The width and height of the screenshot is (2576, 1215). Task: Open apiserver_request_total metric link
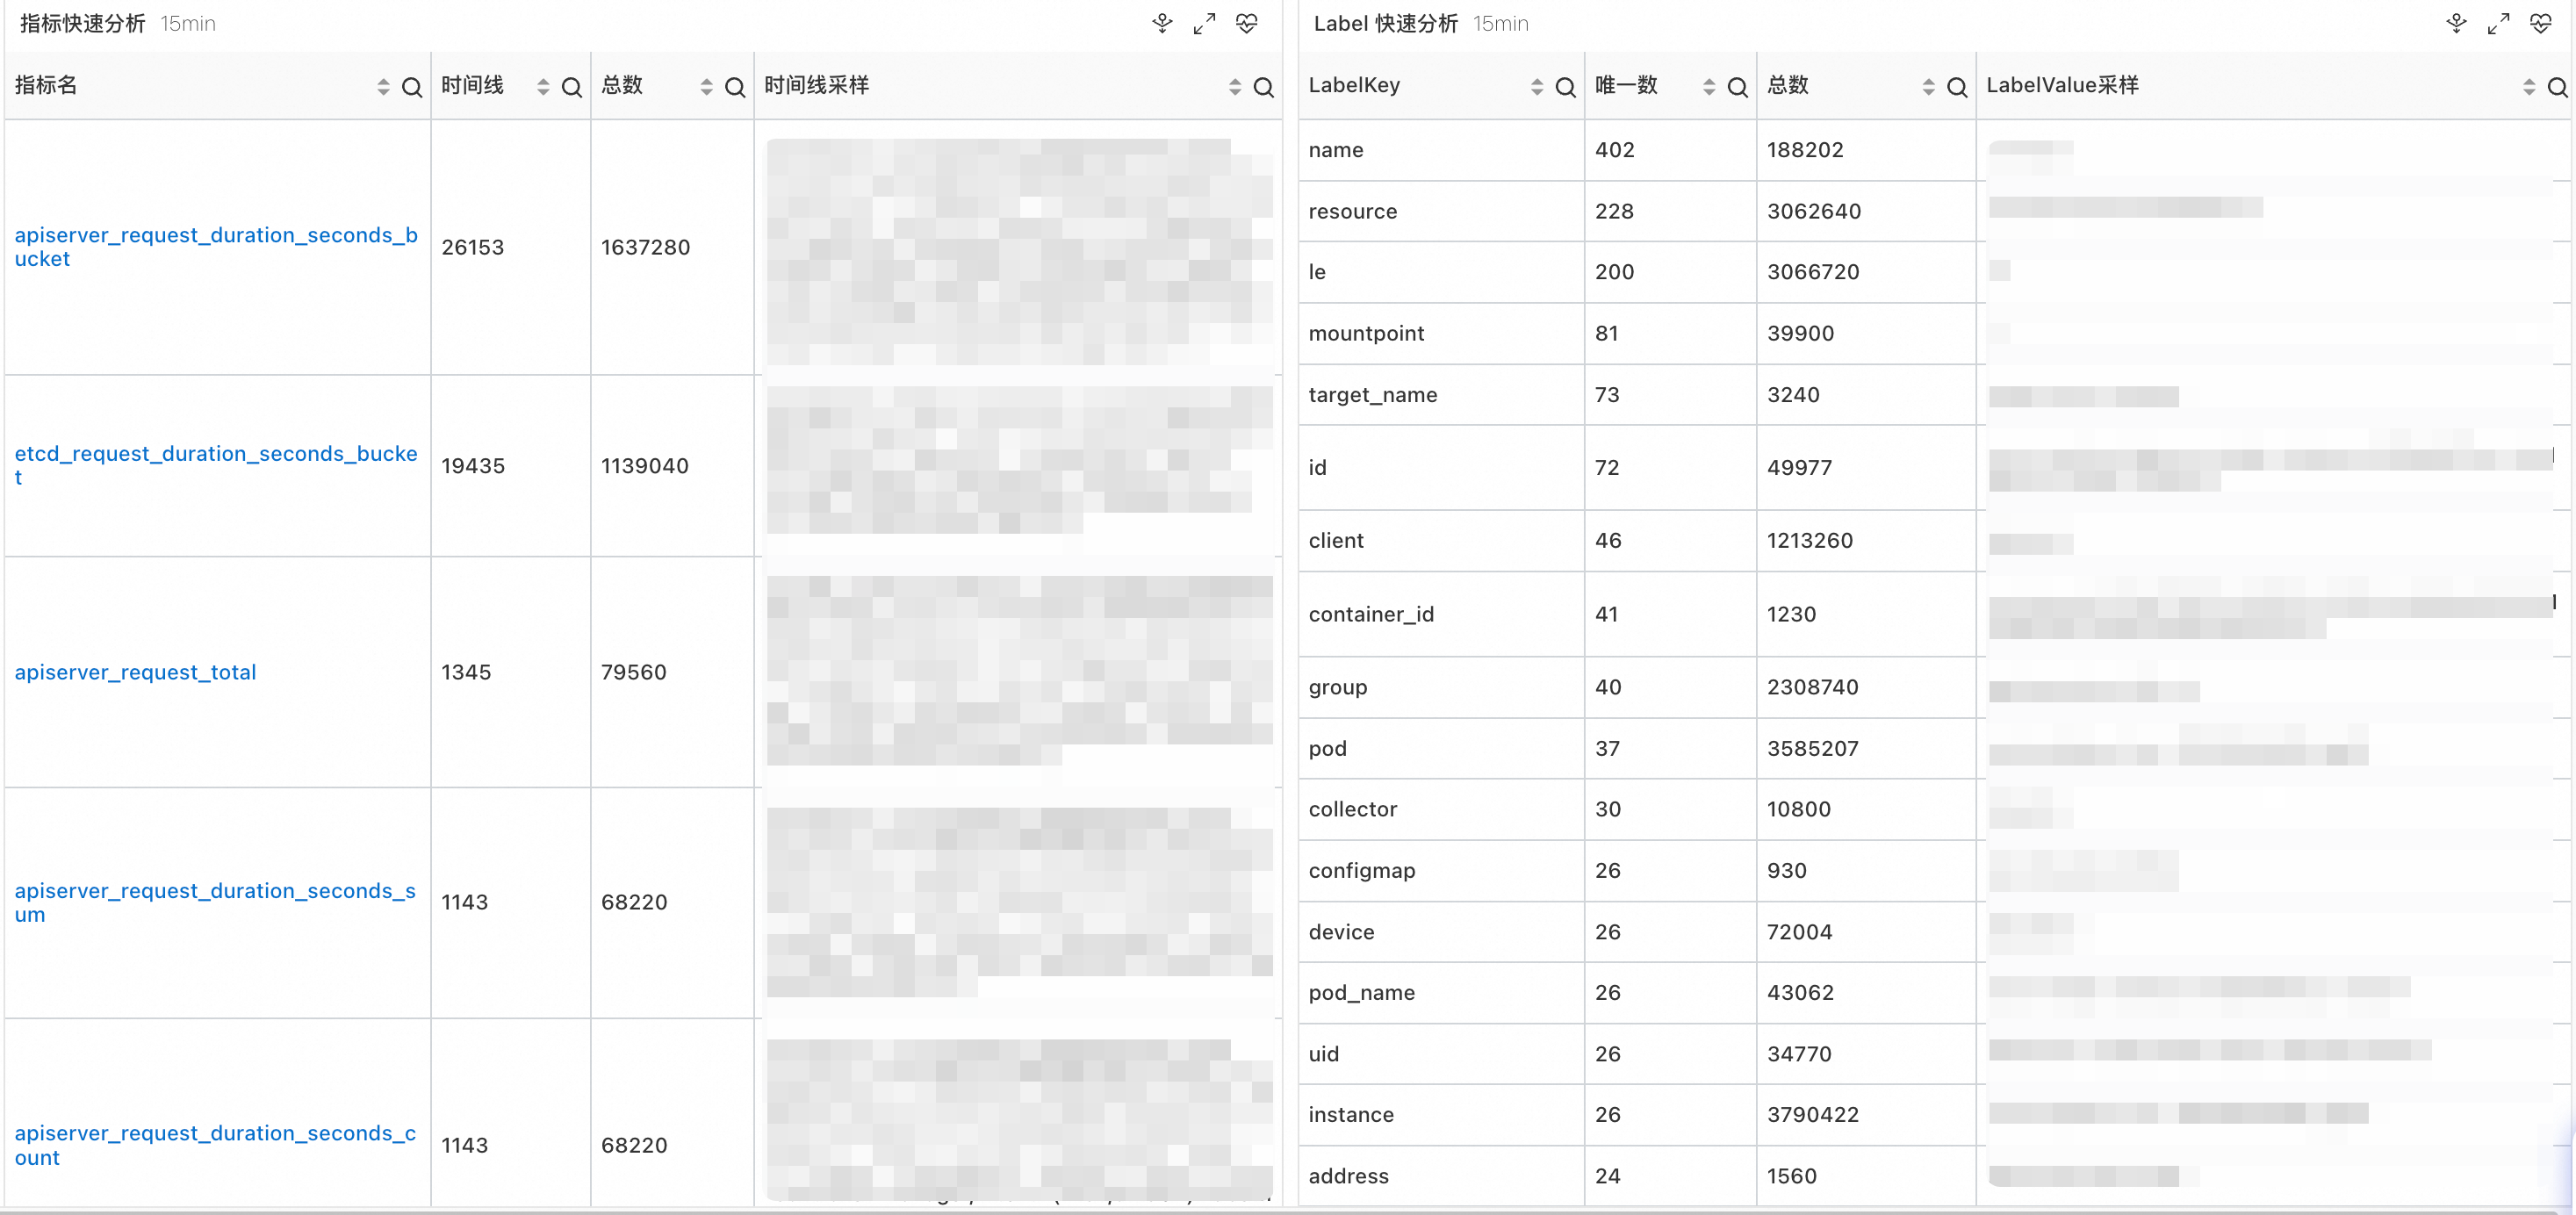coord(135,672)
